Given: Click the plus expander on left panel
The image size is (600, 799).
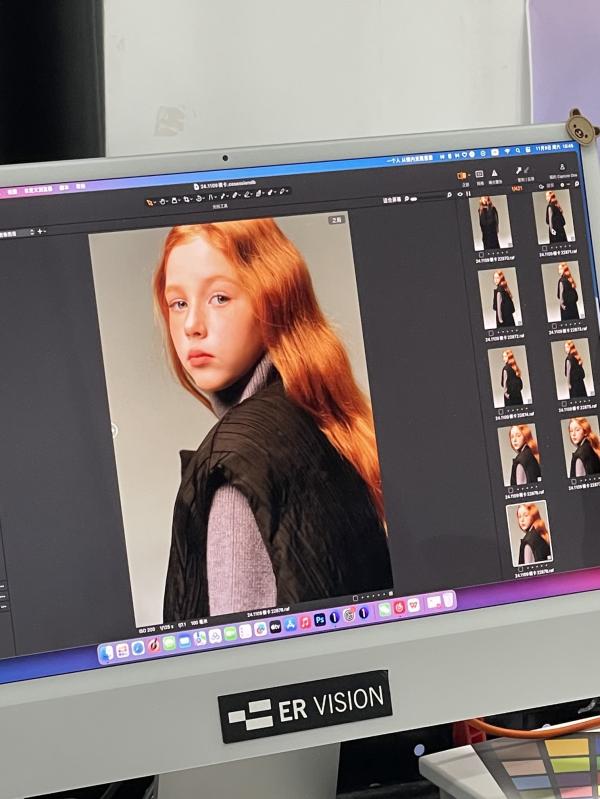Looking at the screenshot, I should point(41,232).
